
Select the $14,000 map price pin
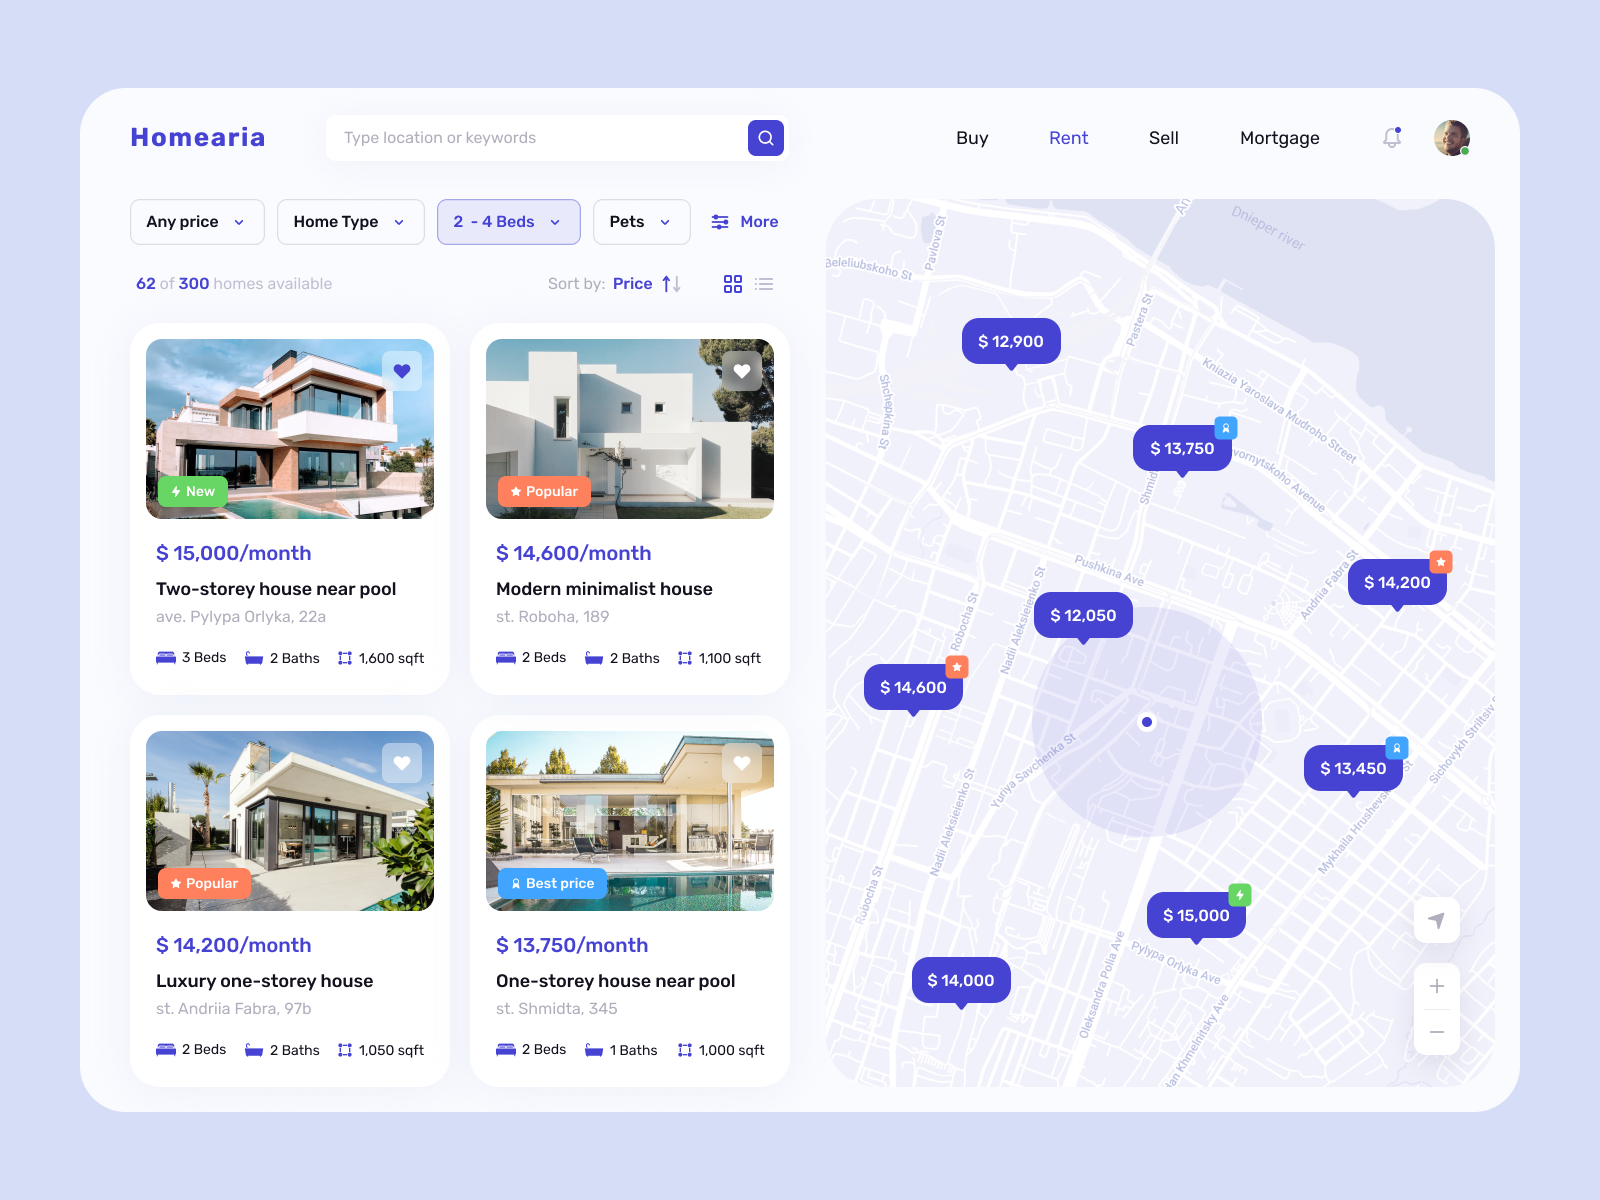[961, 981]
